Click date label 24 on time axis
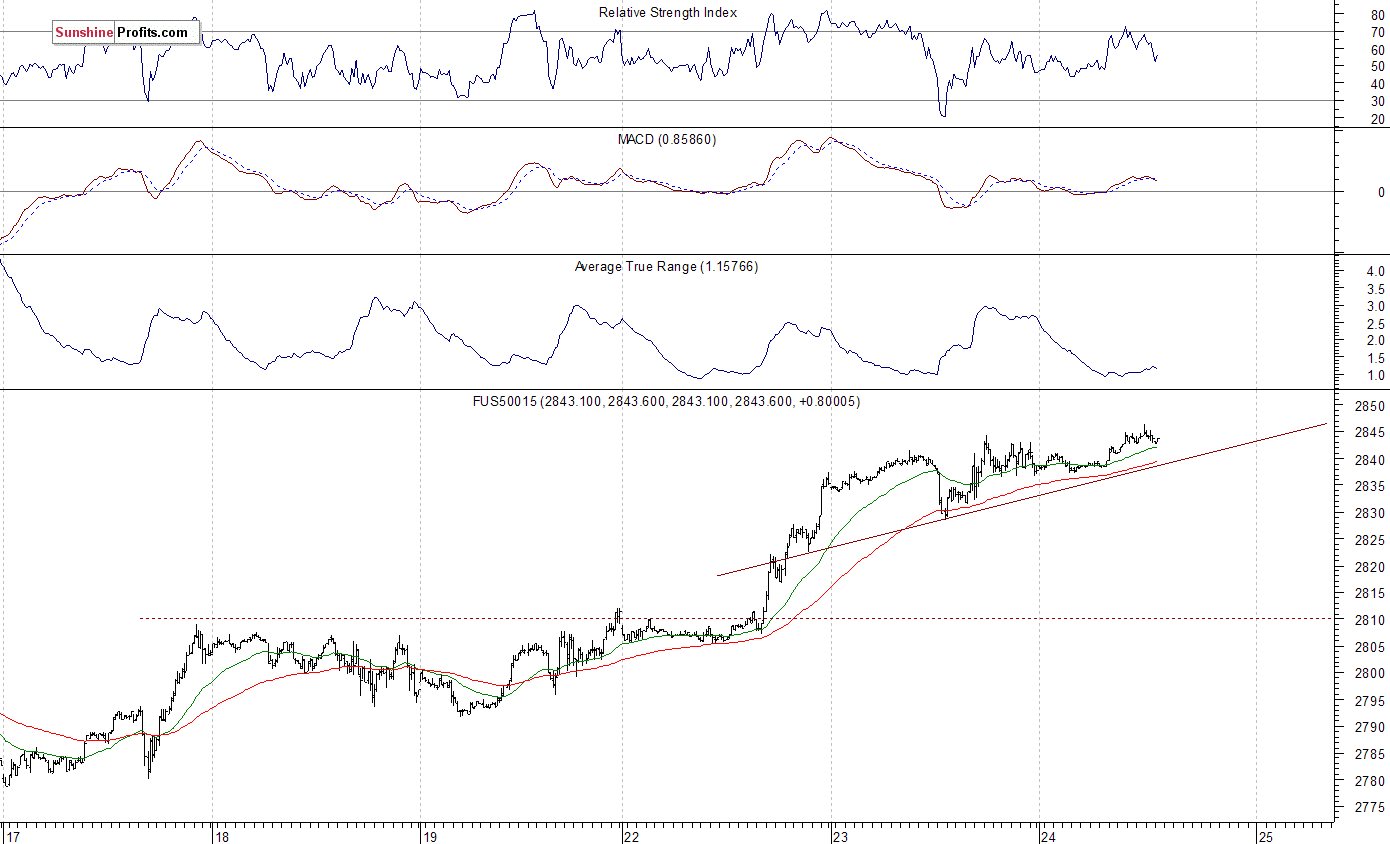 (1049, 836)
